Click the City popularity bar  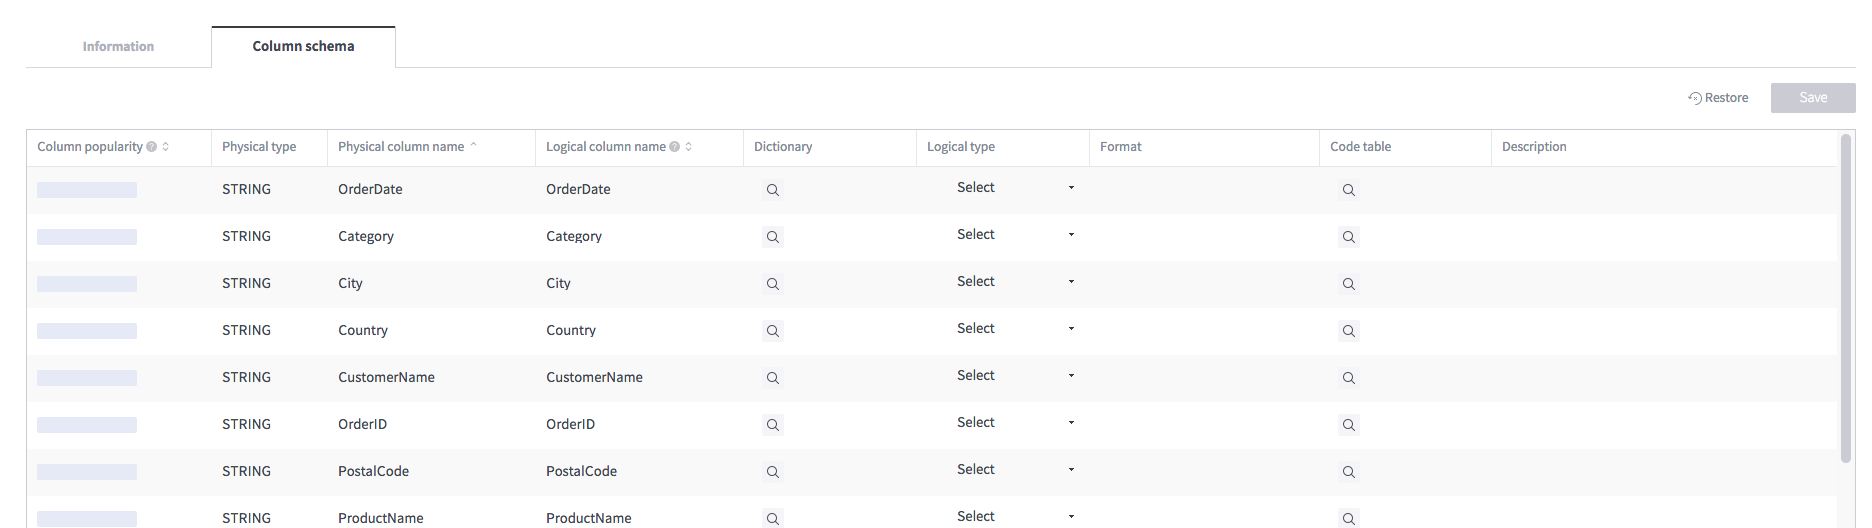coord(87,284)
